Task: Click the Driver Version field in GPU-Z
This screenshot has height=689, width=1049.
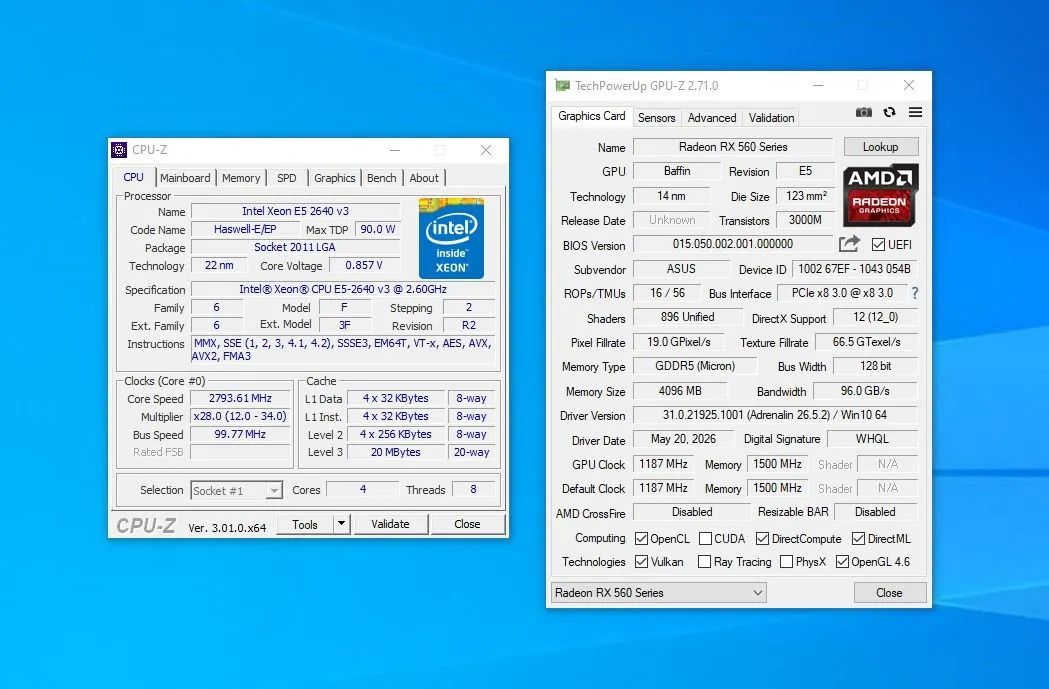Action: (775, 415)
